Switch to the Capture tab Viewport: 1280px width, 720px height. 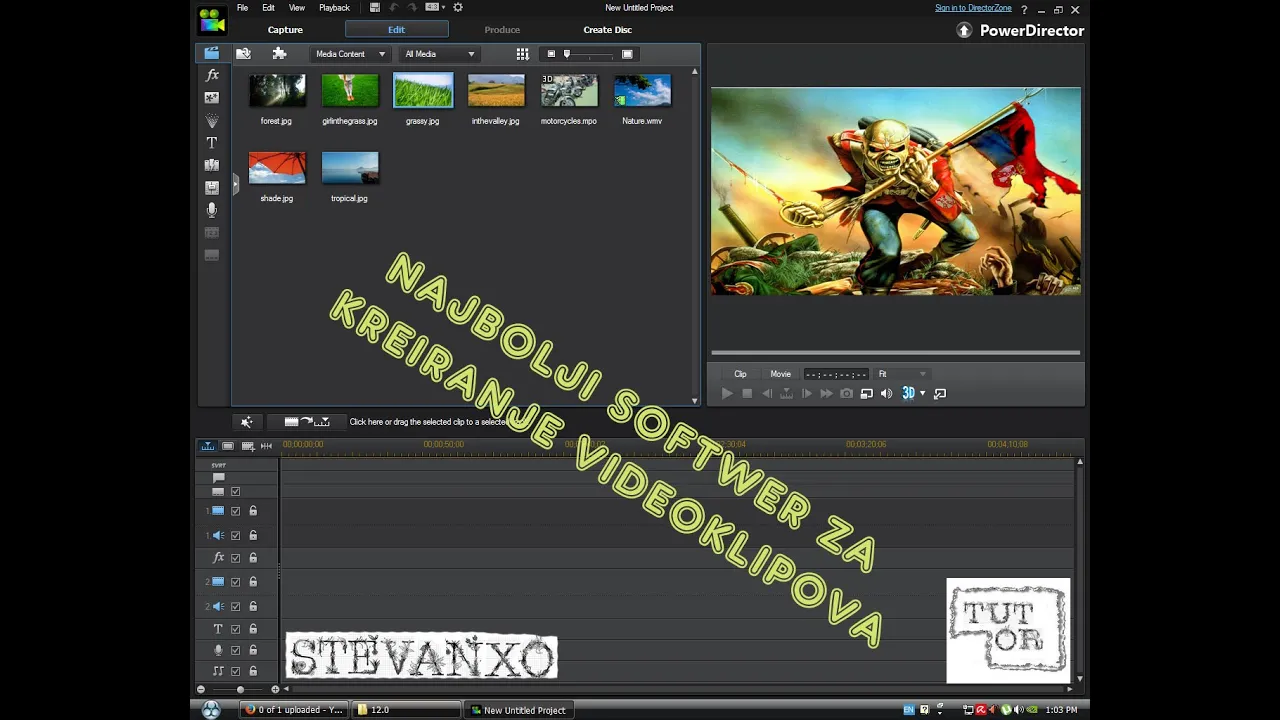(285, 30)
